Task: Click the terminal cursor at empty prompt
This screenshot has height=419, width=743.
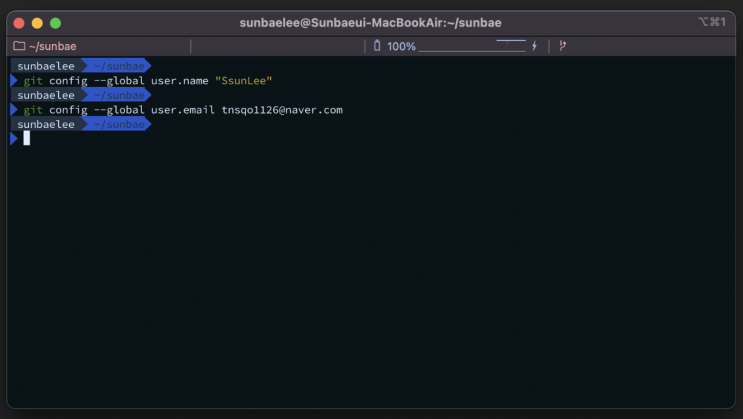Action: click(27, 138)
